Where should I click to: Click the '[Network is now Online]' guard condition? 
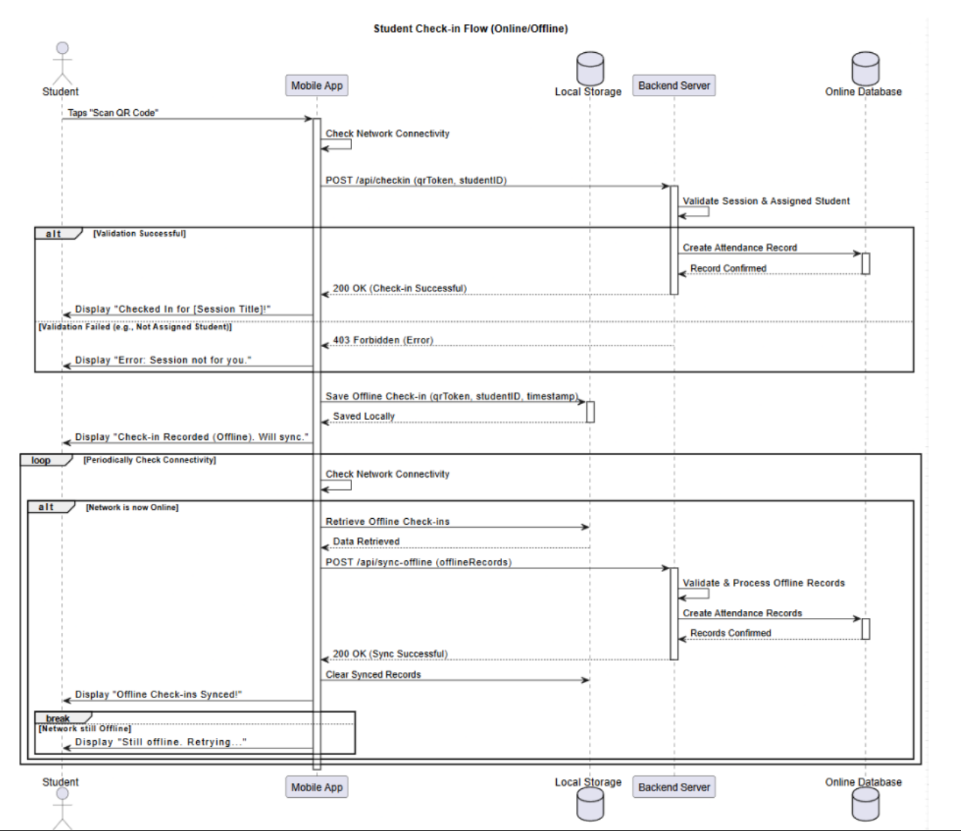[132, 507]
